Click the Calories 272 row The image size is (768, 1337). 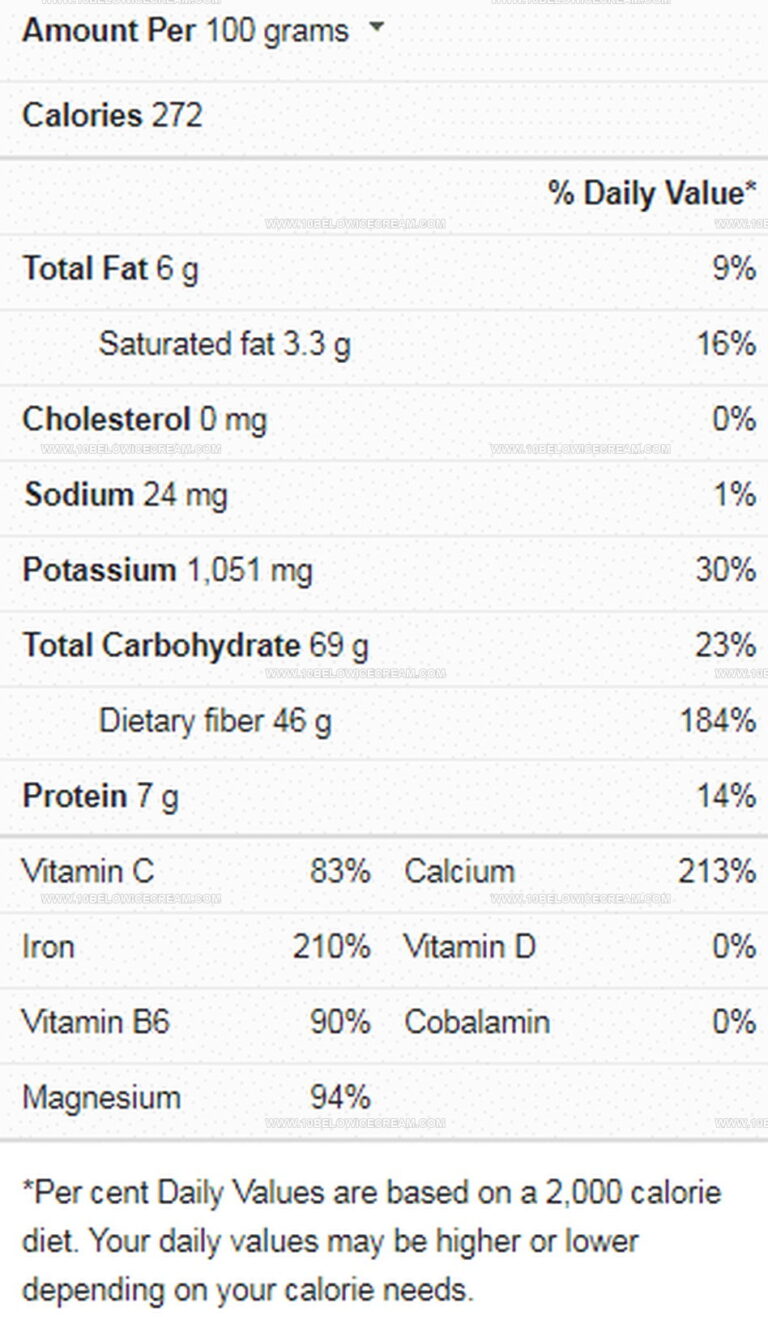pos(384,116)
